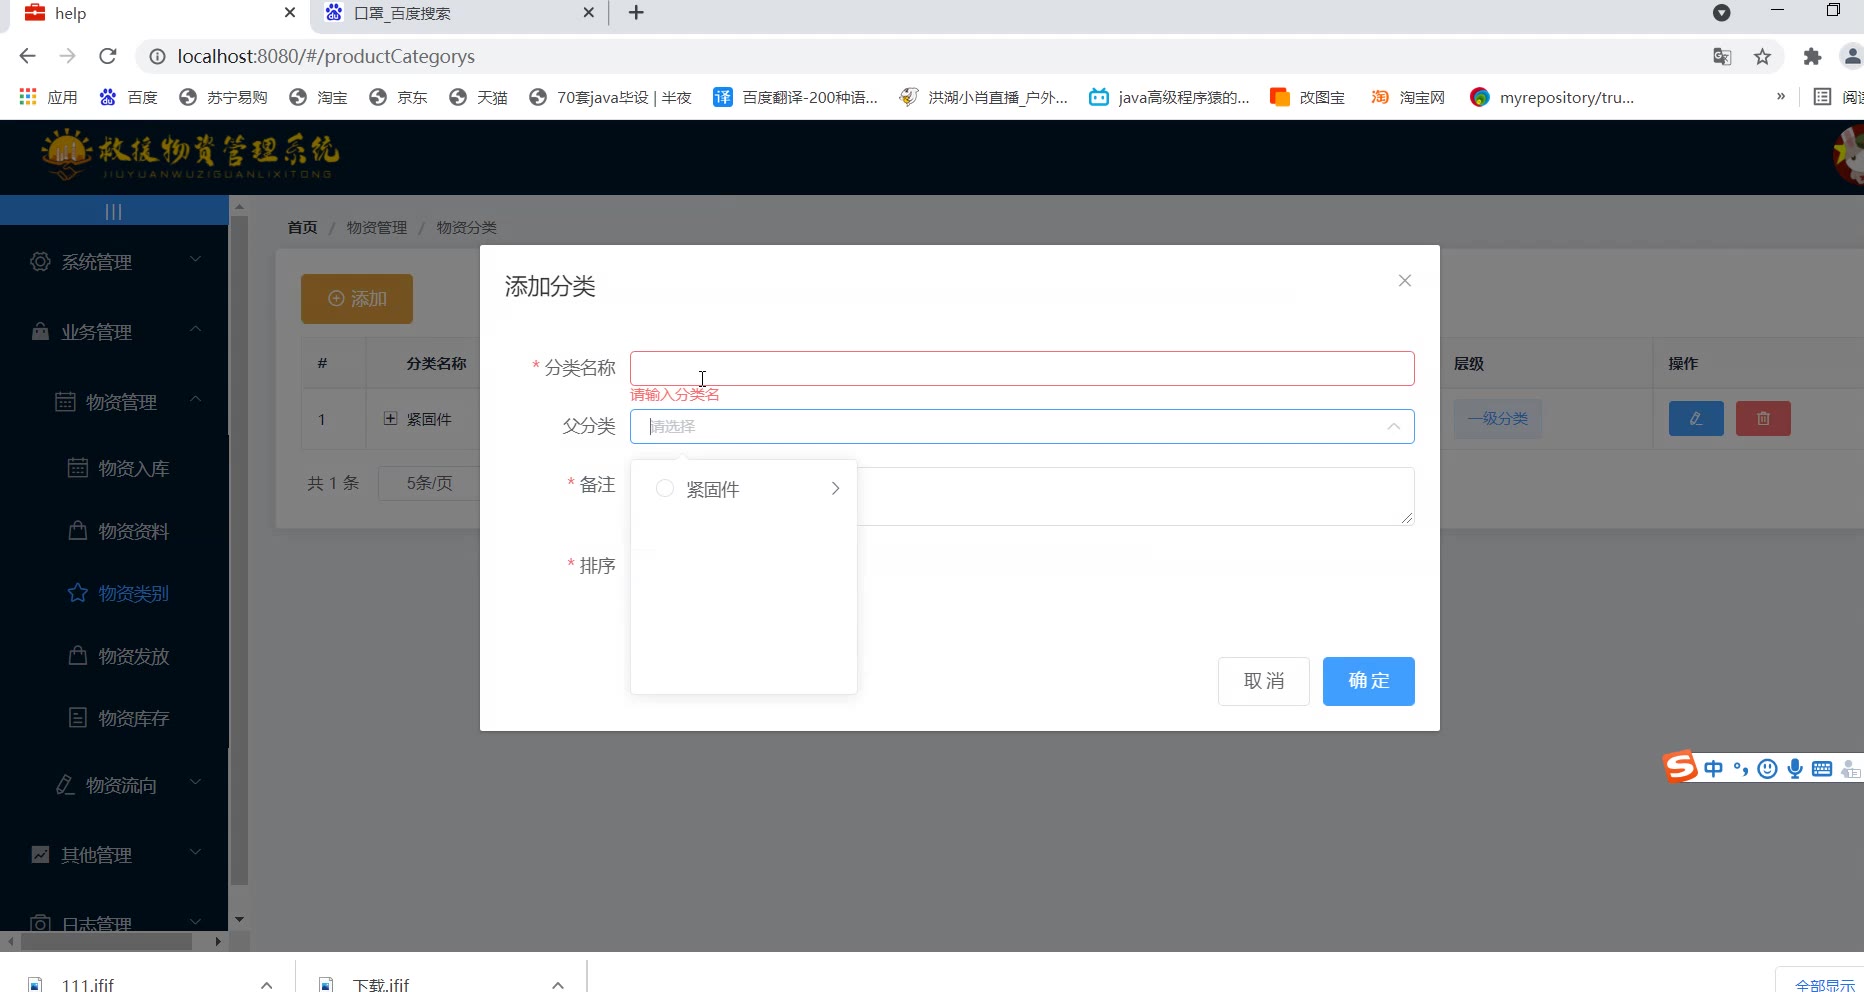This screenshot has width=1864, height=992.
Task: Open the 苏宁易购 bookmark
Action: (x=223, y=97)
